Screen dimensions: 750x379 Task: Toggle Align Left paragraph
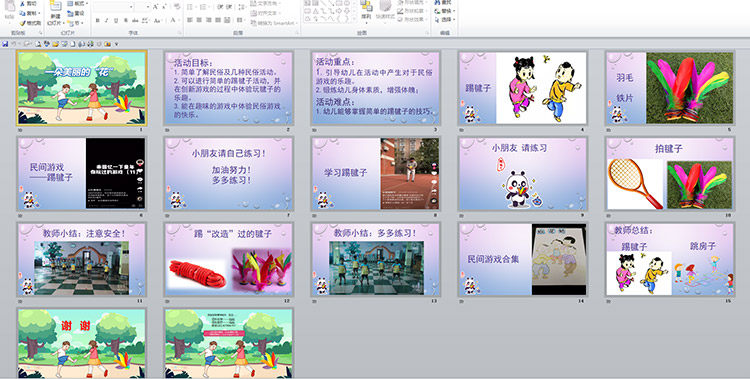point(189,20)
